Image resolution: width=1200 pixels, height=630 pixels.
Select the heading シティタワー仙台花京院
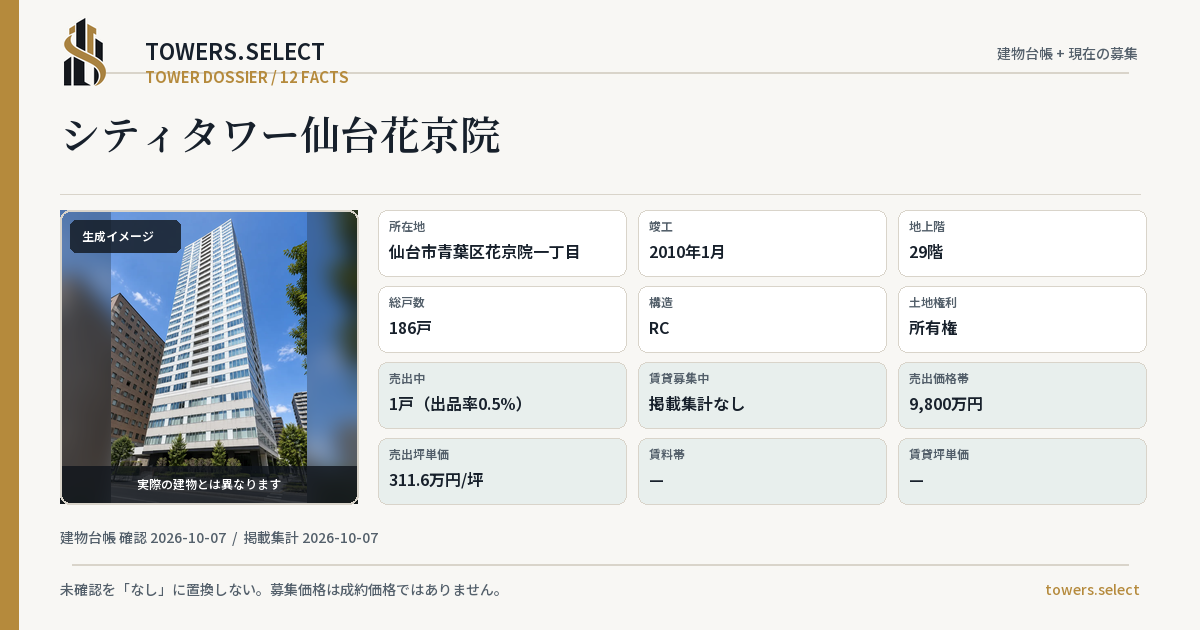(x=281, y=136)
